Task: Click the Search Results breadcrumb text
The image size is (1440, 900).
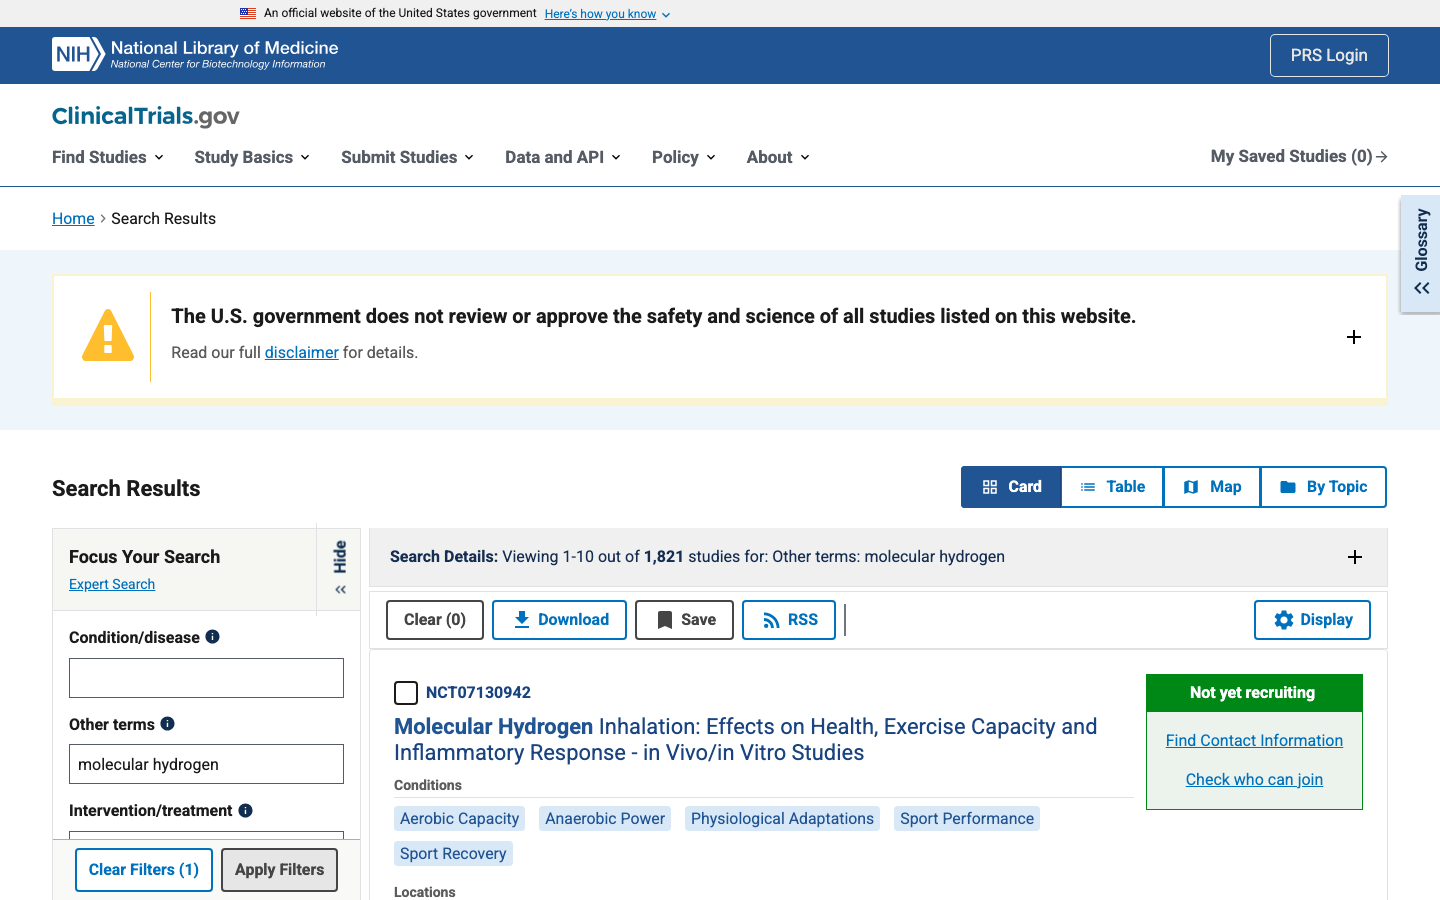Action: point(163,218)
